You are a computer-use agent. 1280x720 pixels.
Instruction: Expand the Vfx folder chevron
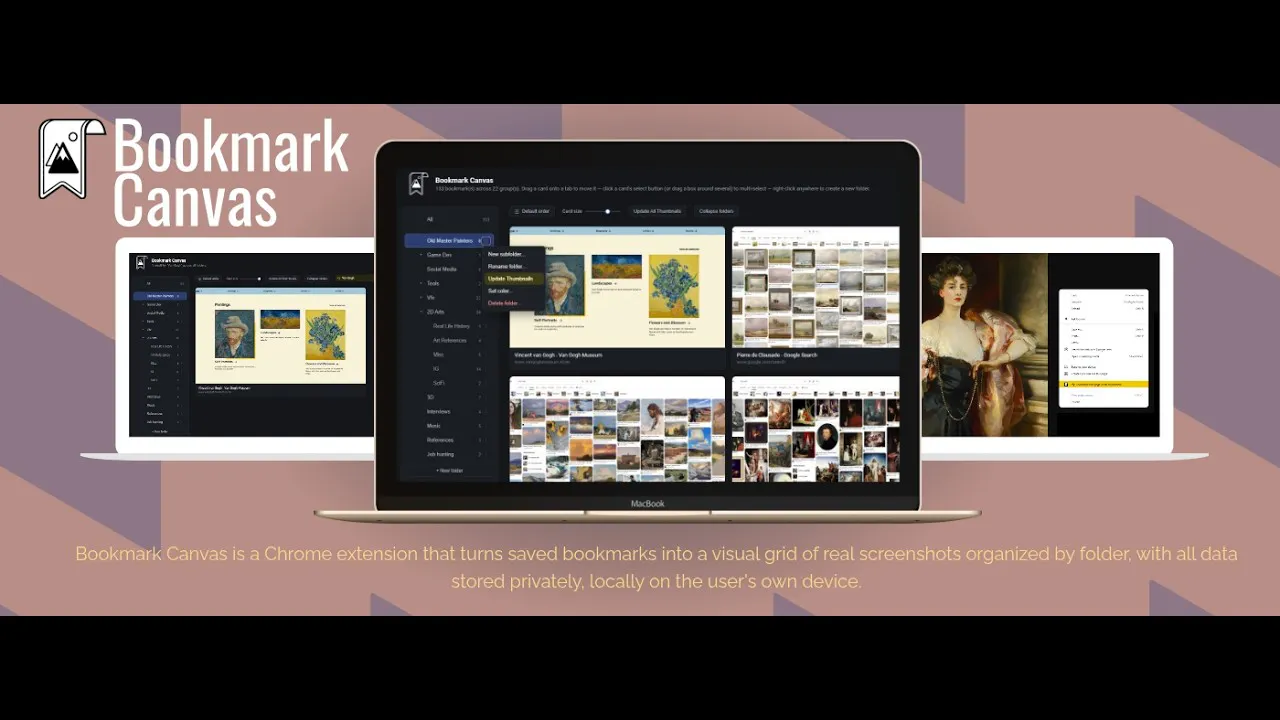coord(421,297)
